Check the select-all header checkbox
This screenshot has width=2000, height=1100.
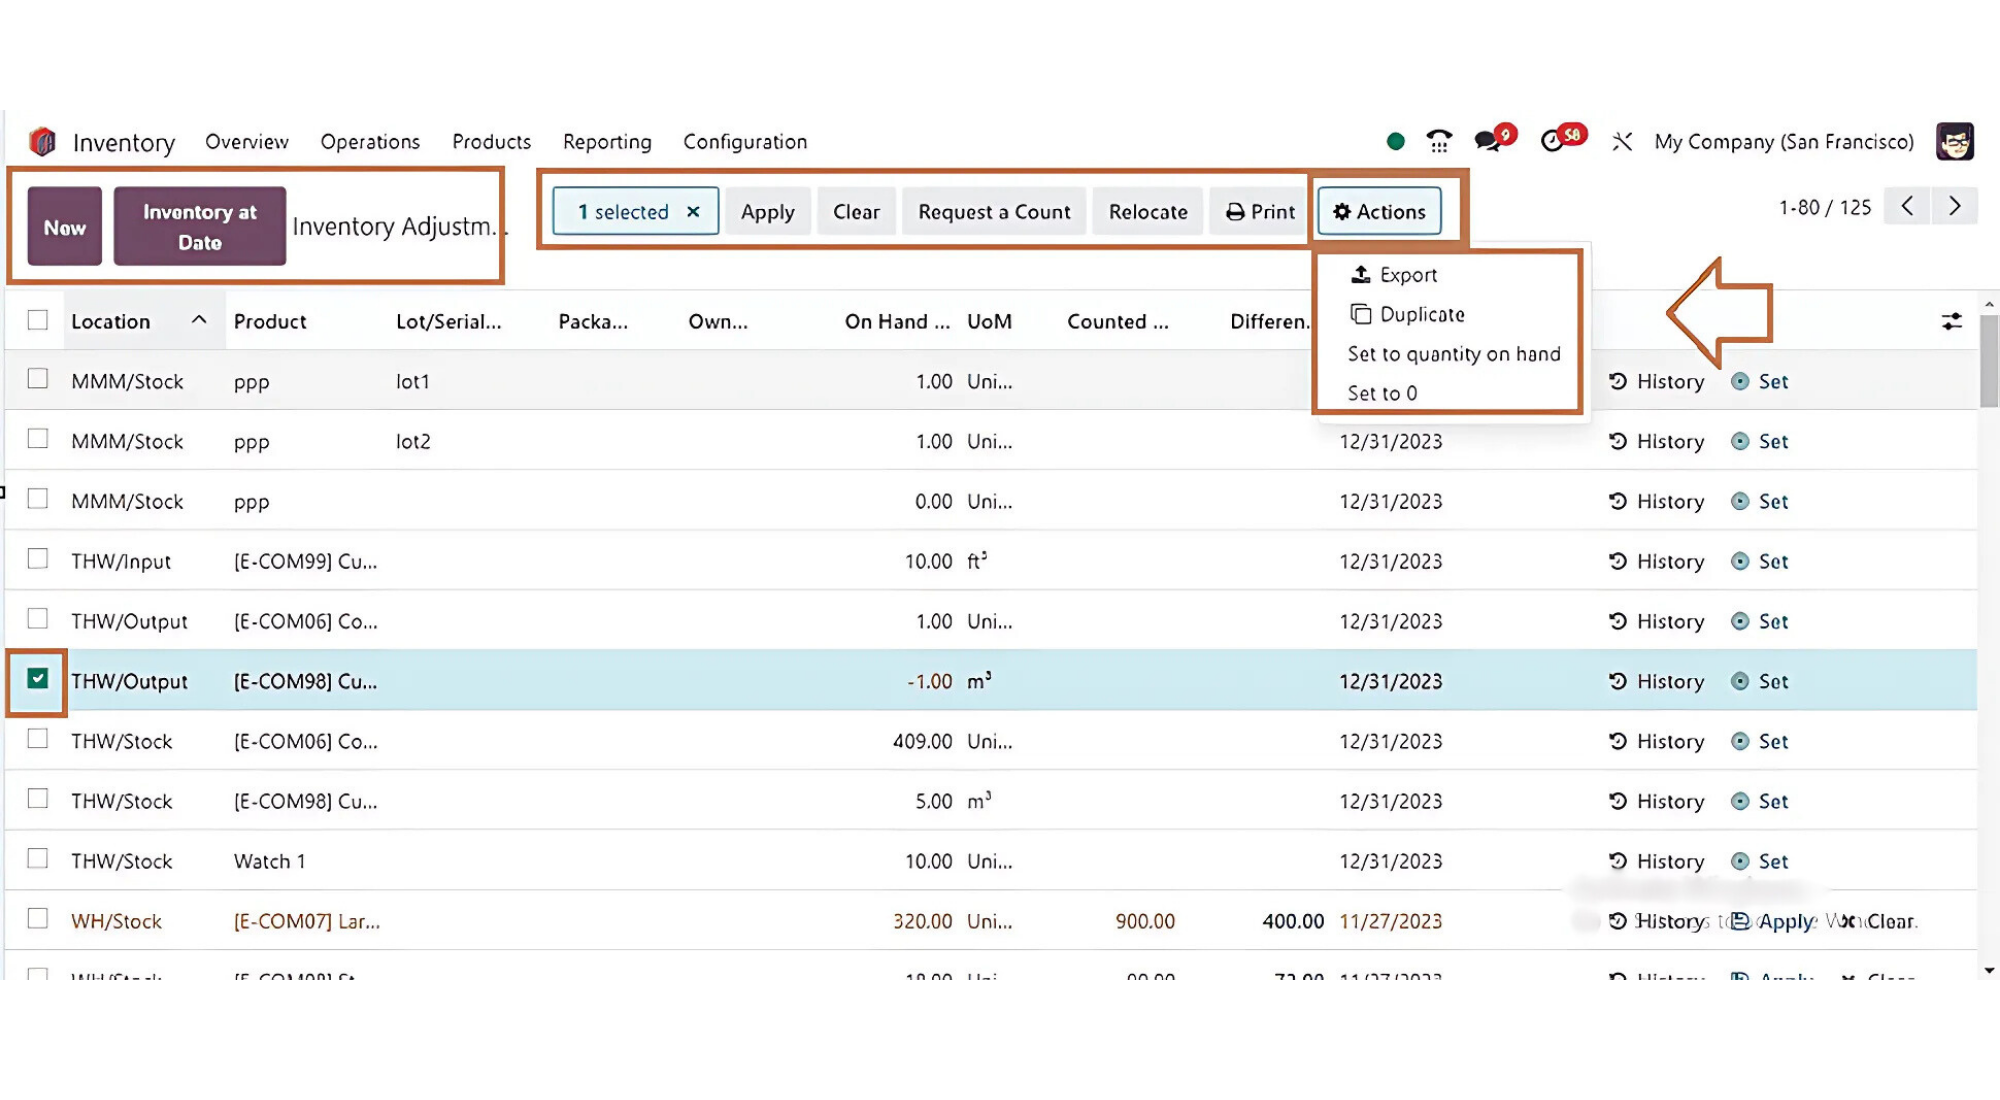pyautogui.click(x=38, y=320)
